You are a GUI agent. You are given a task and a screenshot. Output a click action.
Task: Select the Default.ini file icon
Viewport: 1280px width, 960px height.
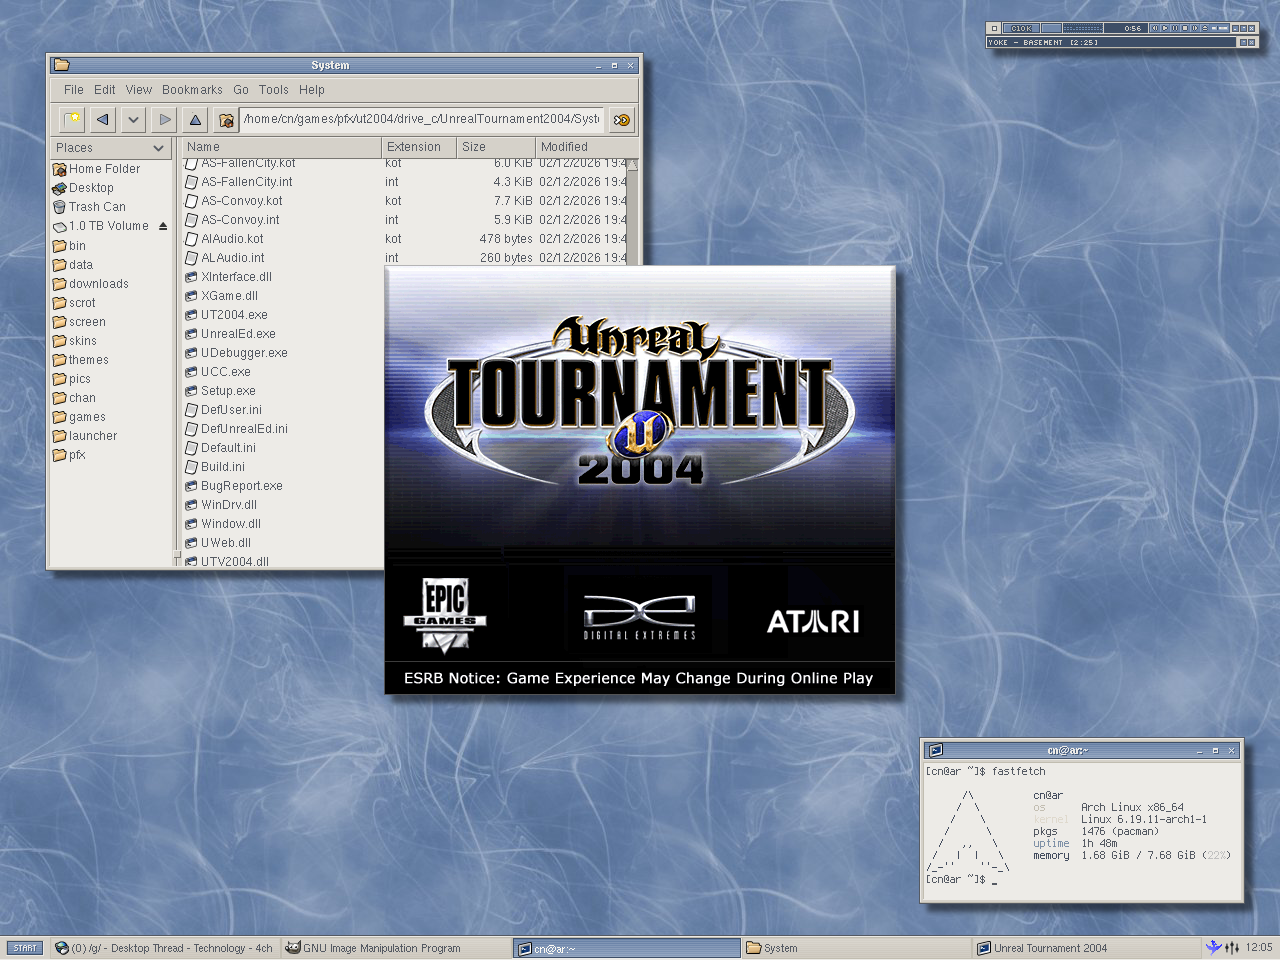(191, 448)
